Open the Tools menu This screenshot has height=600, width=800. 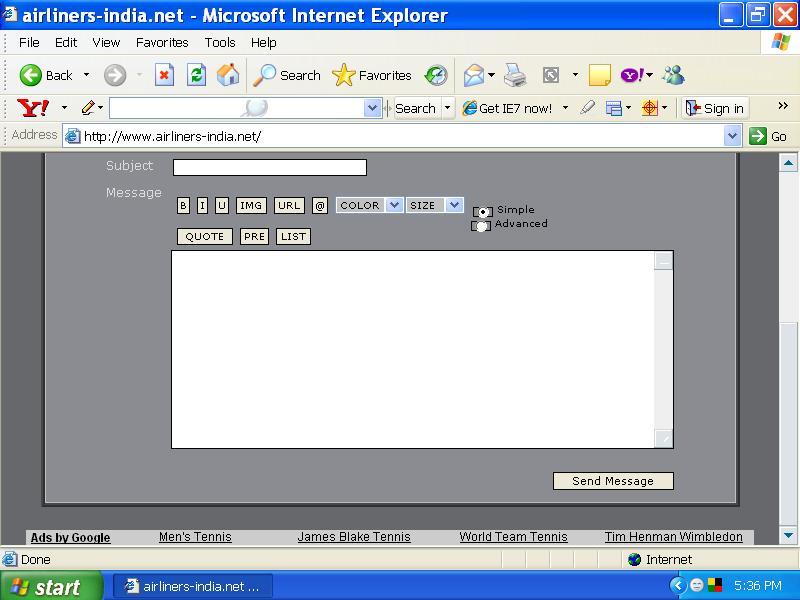(x=220, y=42)
